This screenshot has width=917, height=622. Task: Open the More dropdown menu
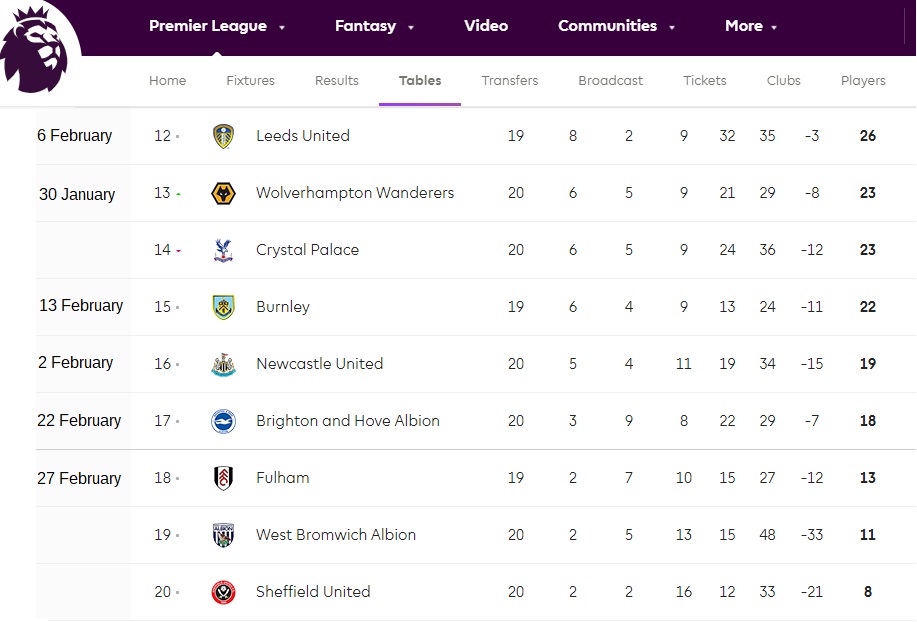pyautogui.click(x=751, y=27)
